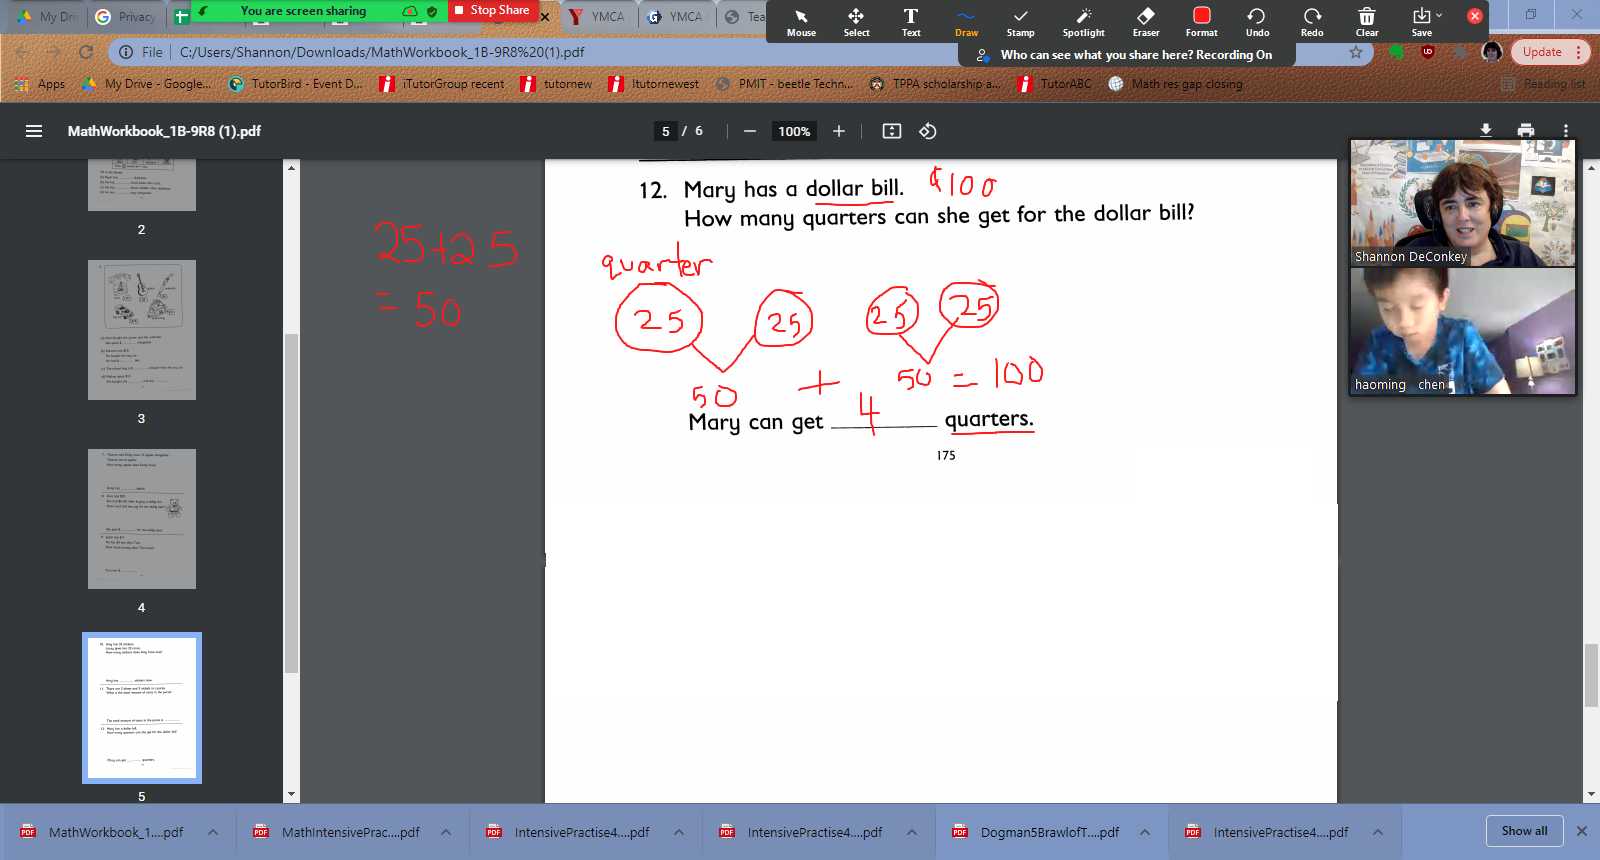Open TutorBird - Event D... bookmark
This screenshot has width=1600, height=860.
click(296, 84)
